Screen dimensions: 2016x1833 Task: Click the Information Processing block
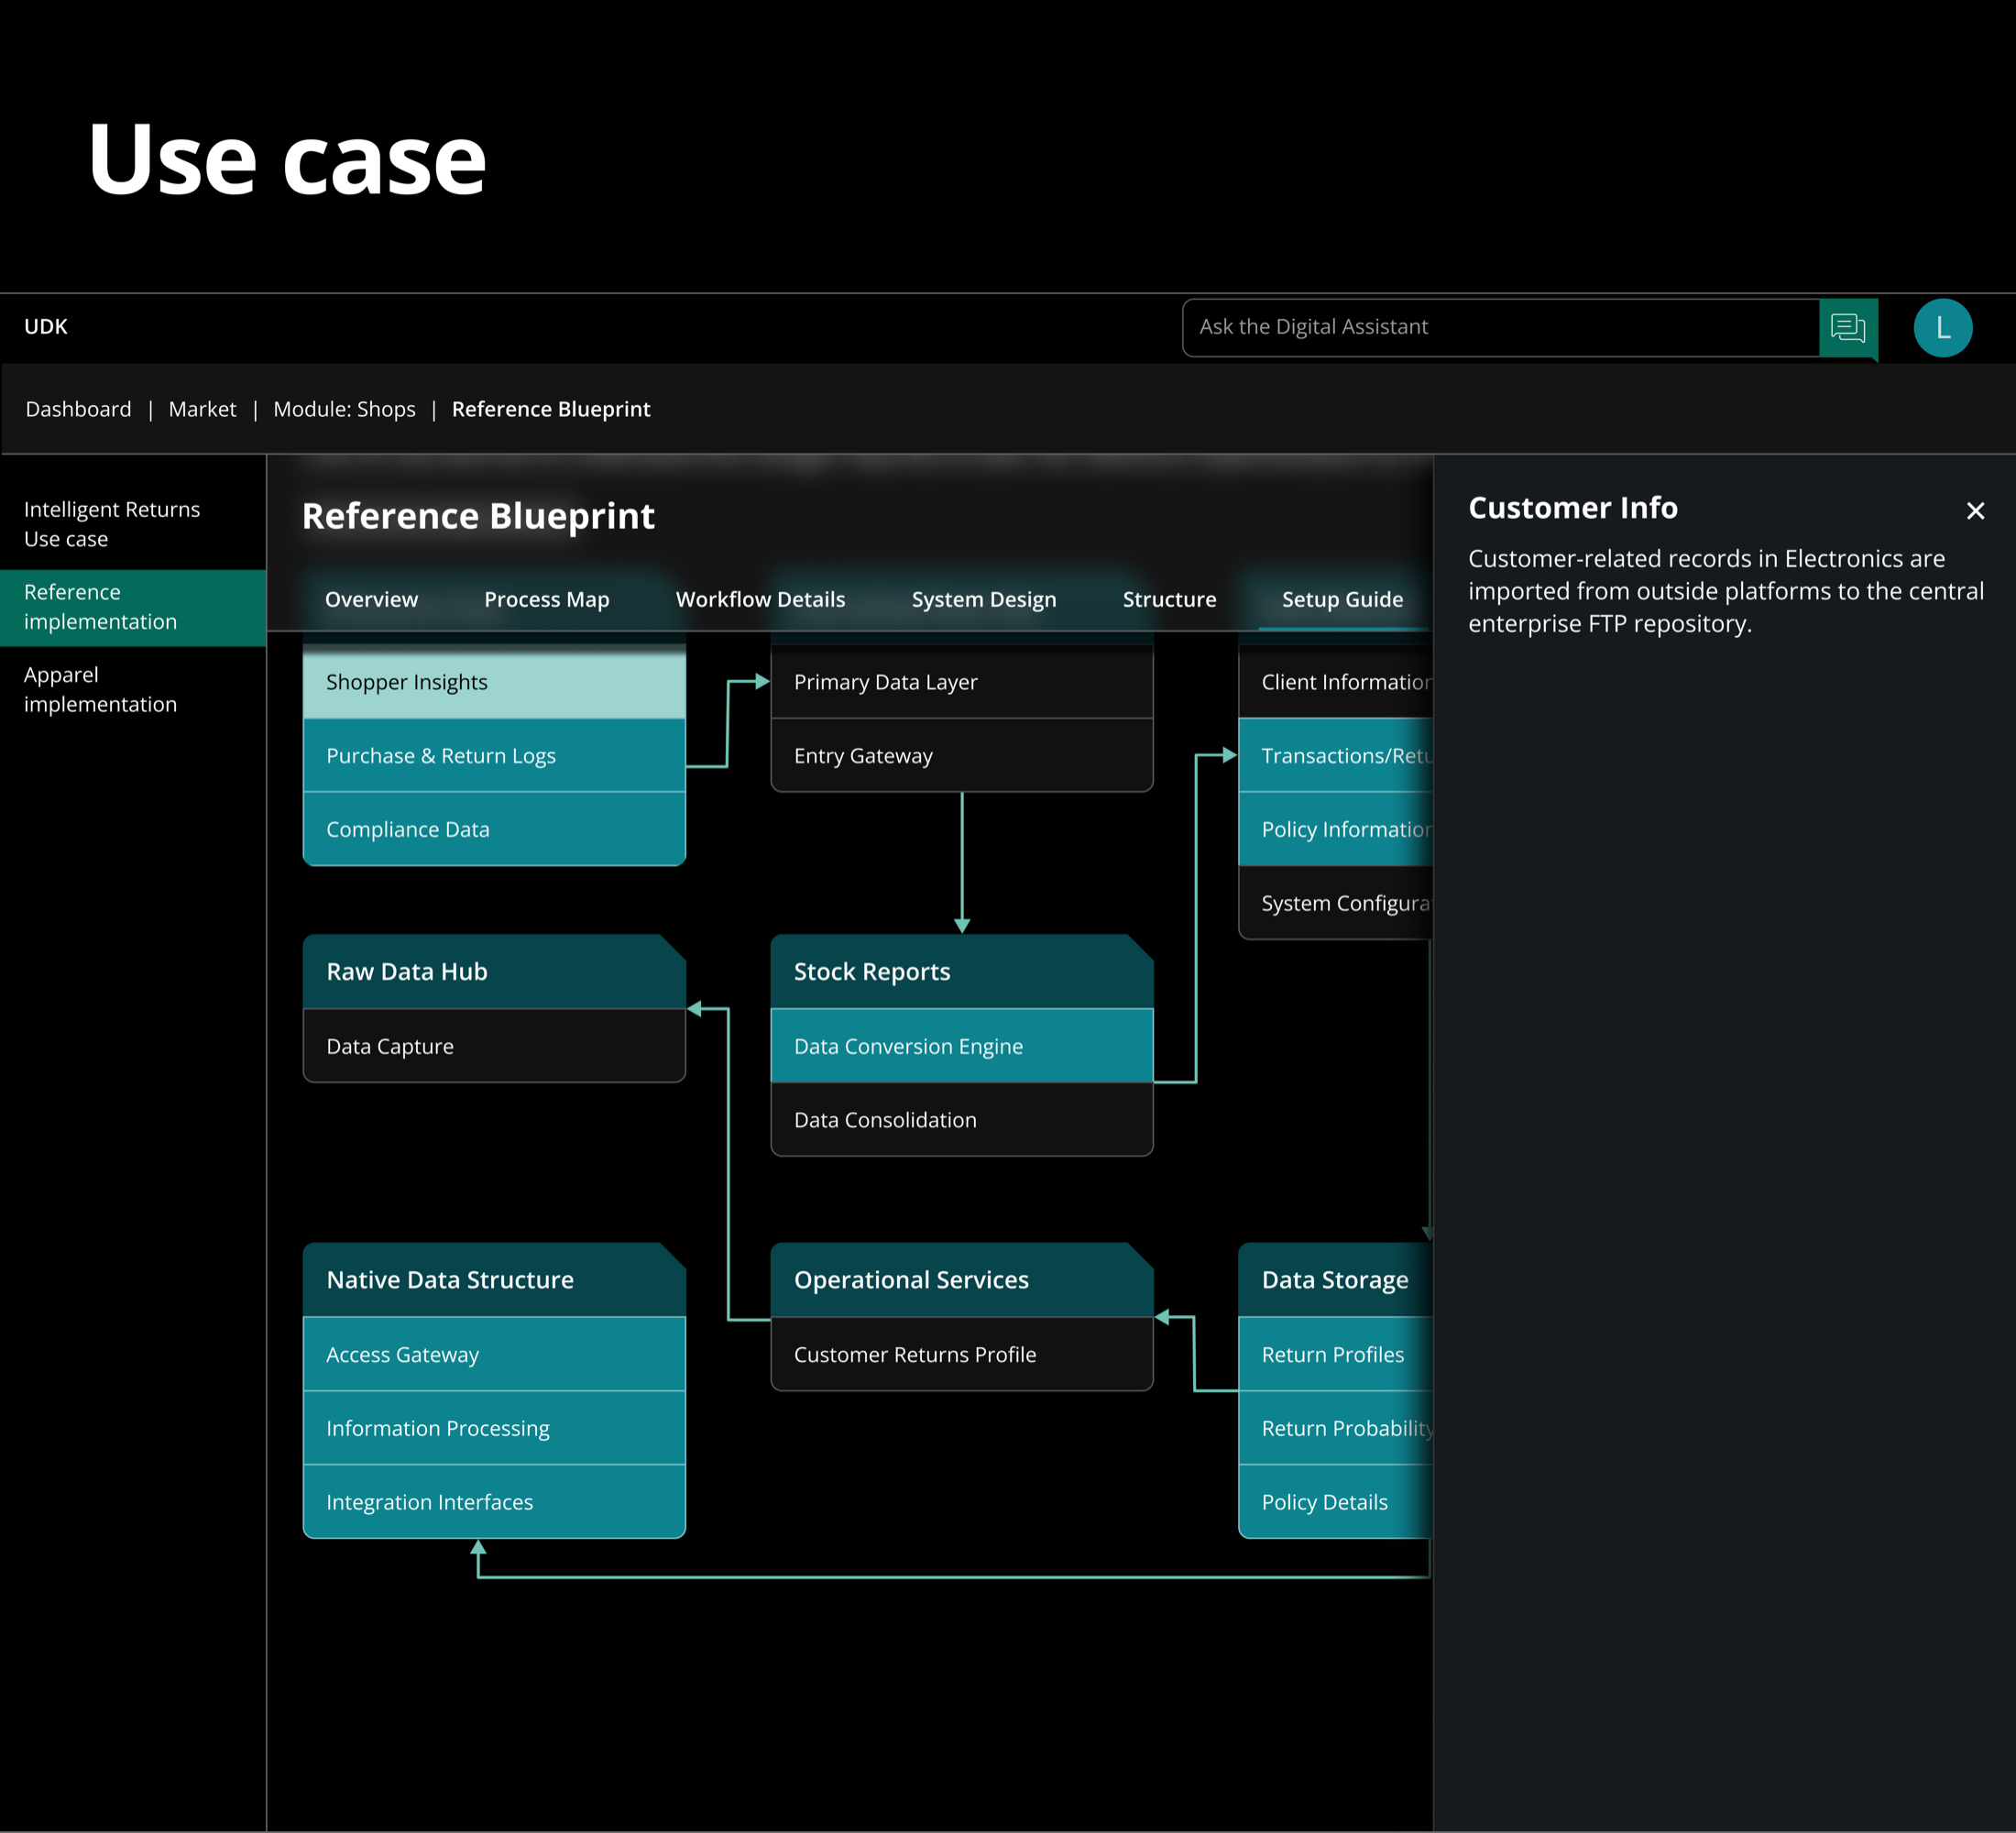pyautogui.click(x=494, y=1429)
